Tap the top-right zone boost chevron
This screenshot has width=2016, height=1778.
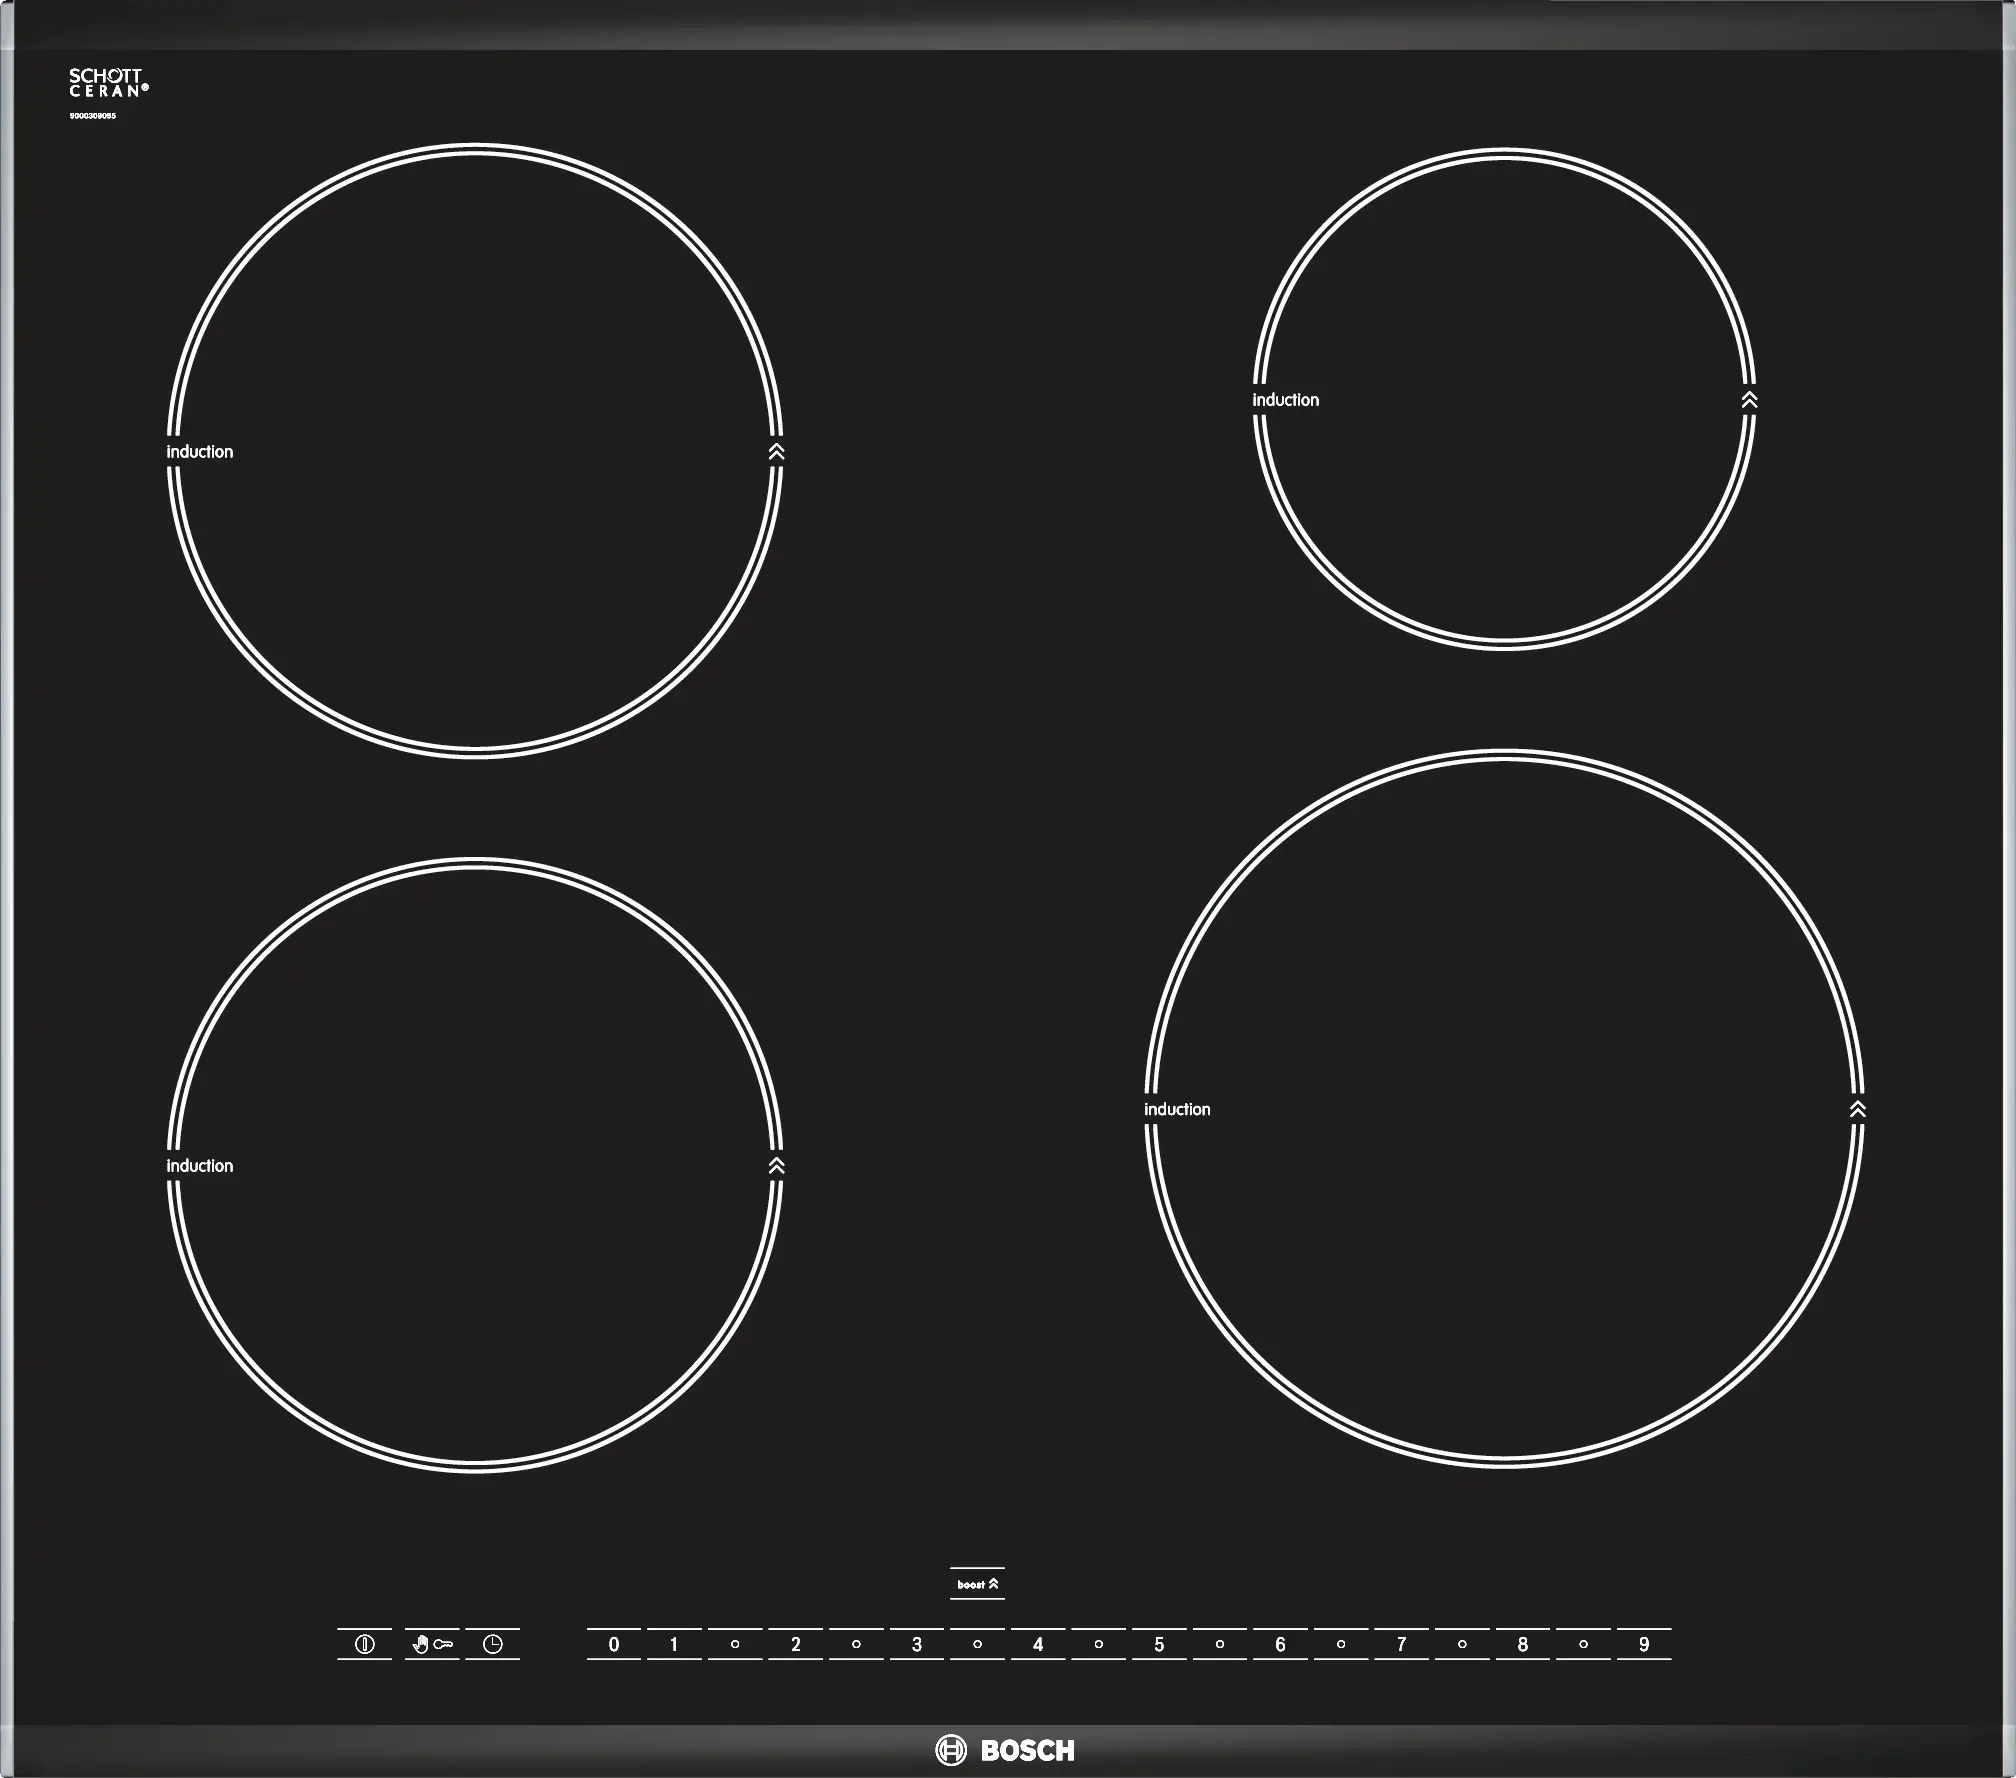(1749, 400)
